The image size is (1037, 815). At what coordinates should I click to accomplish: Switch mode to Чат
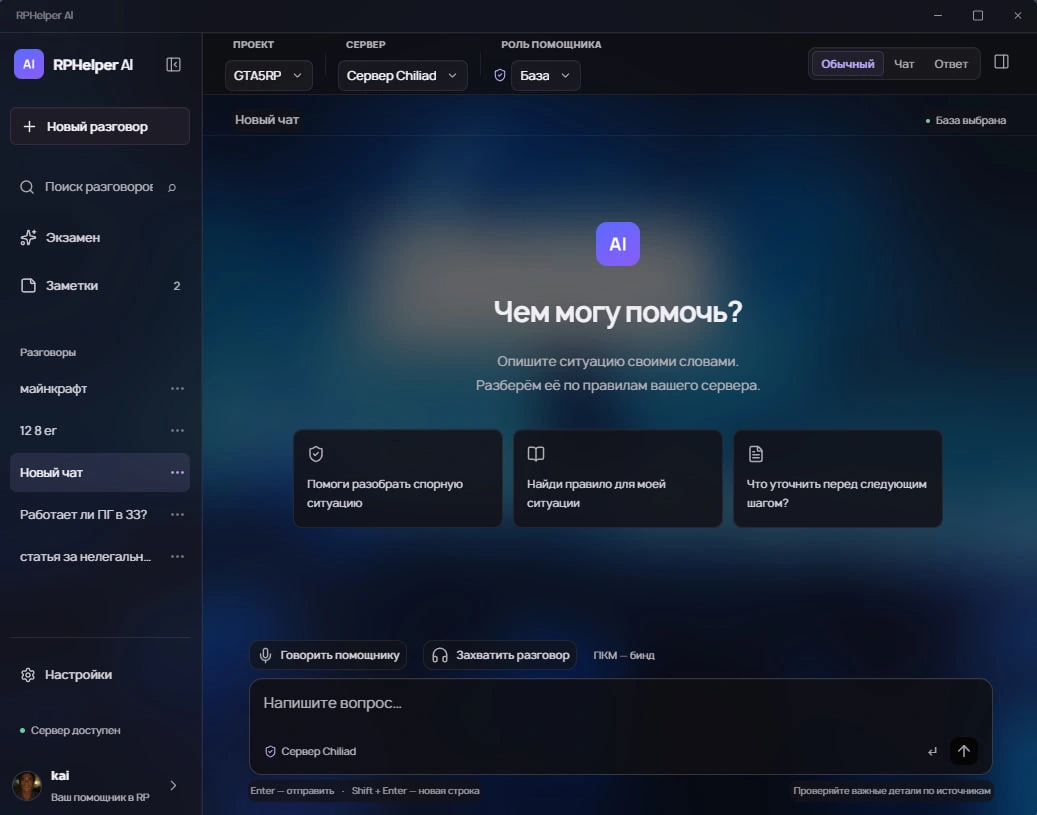click(903, 64)
